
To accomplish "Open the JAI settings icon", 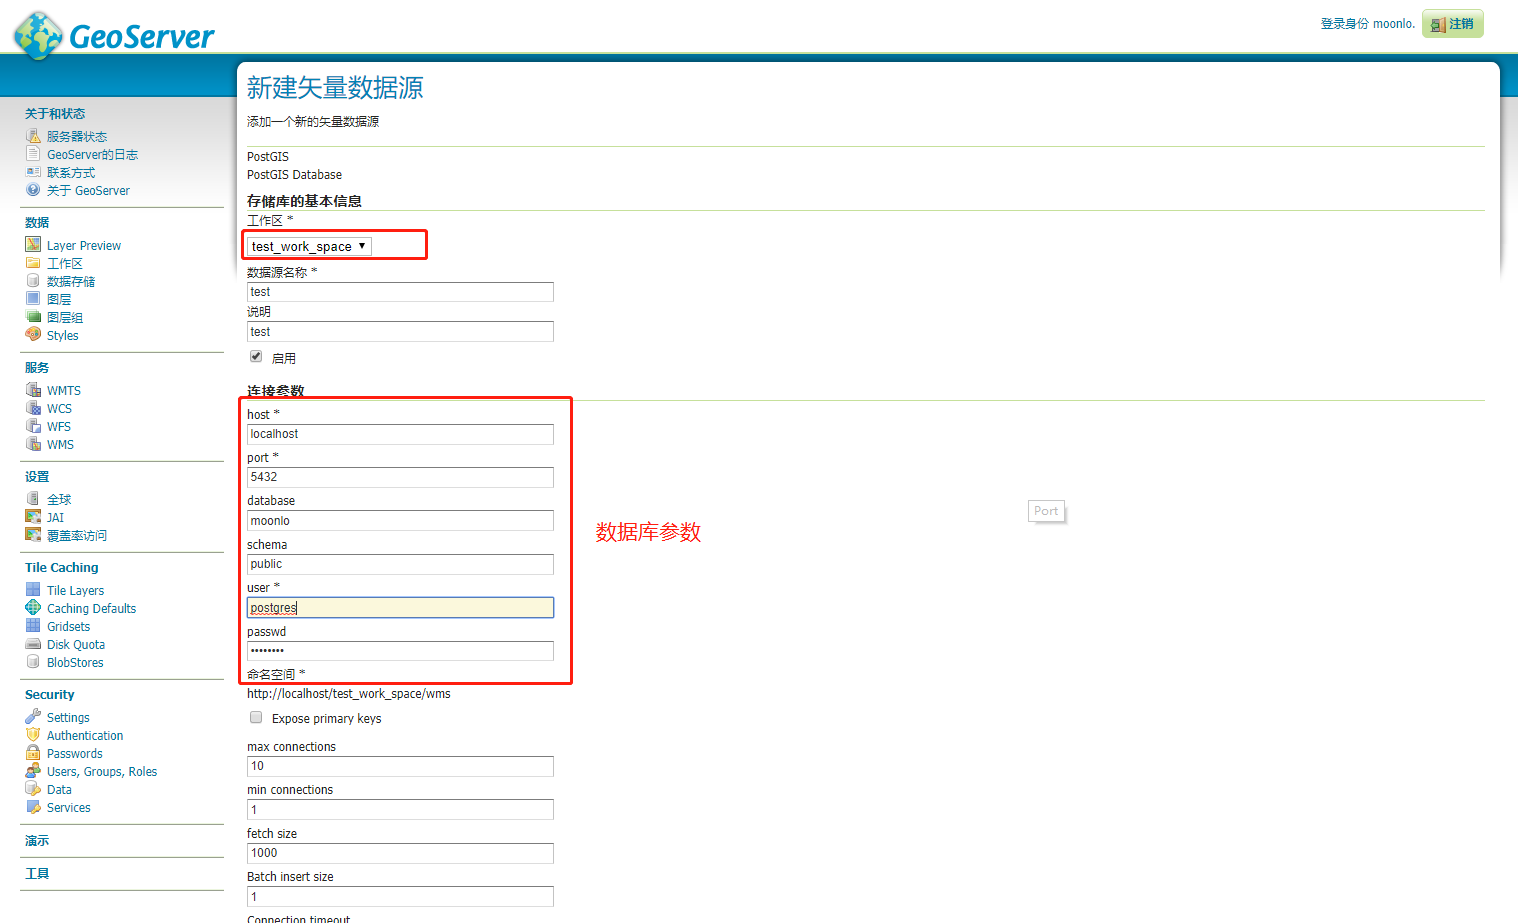I will point(33,517).
